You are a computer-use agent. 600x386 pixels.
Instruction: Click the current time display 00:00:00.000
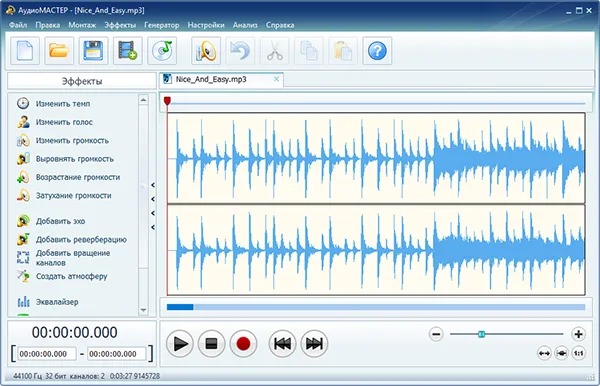tap(75, 332)
